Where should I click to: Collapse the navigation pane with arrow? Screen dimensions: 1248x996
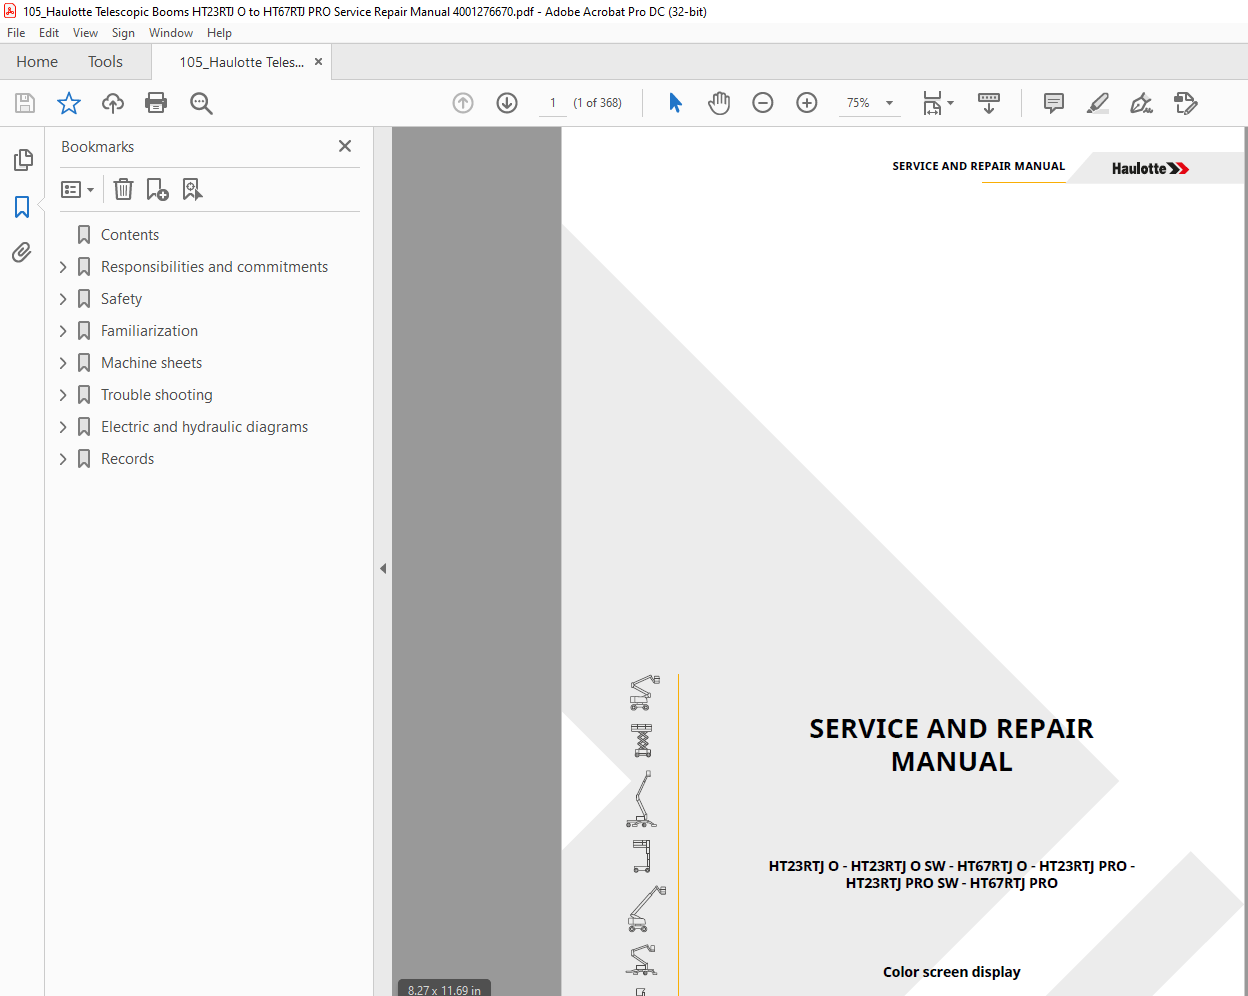[x=383, y=568]
